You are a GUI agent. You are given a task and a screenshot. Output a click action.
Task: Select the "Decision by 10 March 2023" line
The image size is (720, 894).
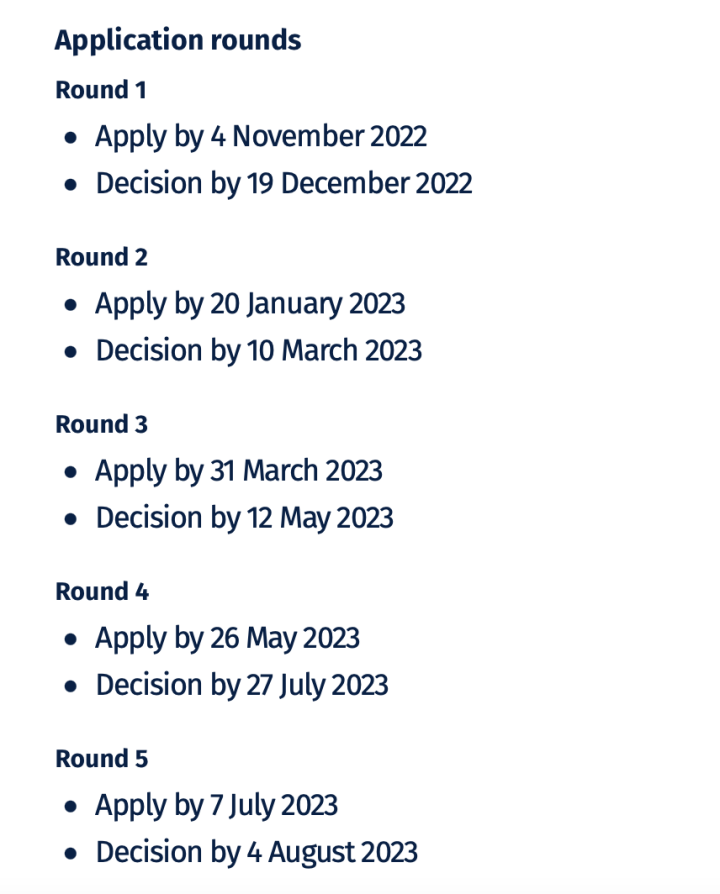click(258, 351)
